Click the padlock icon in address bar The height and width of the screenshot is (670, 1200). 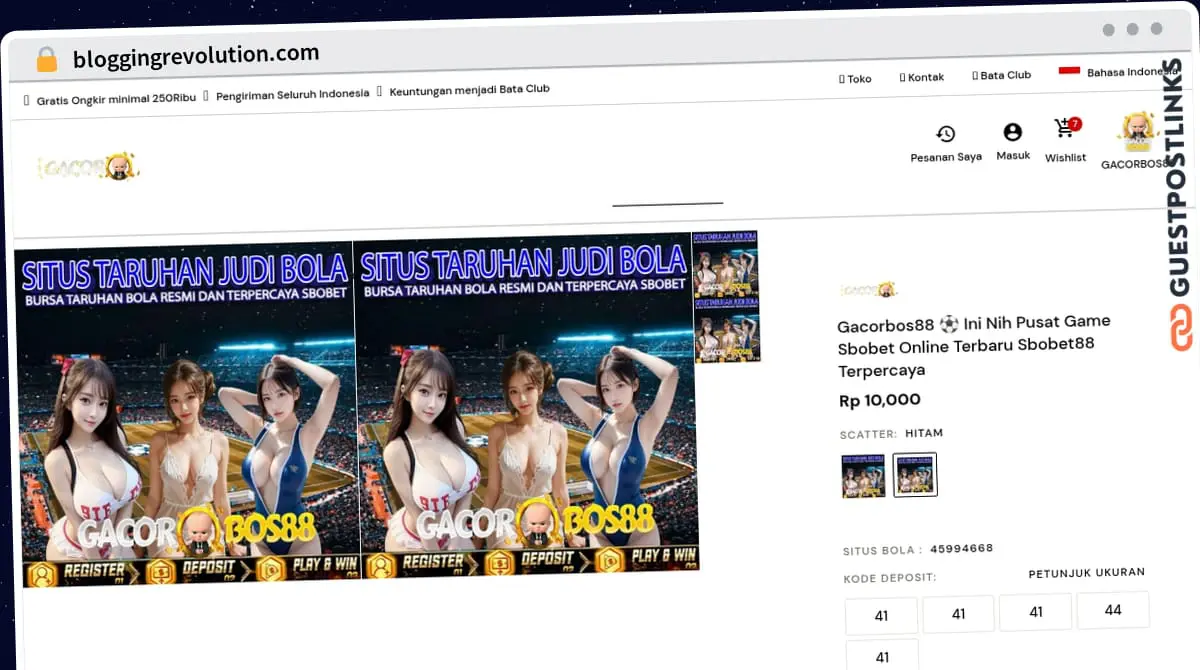[47, 59]
